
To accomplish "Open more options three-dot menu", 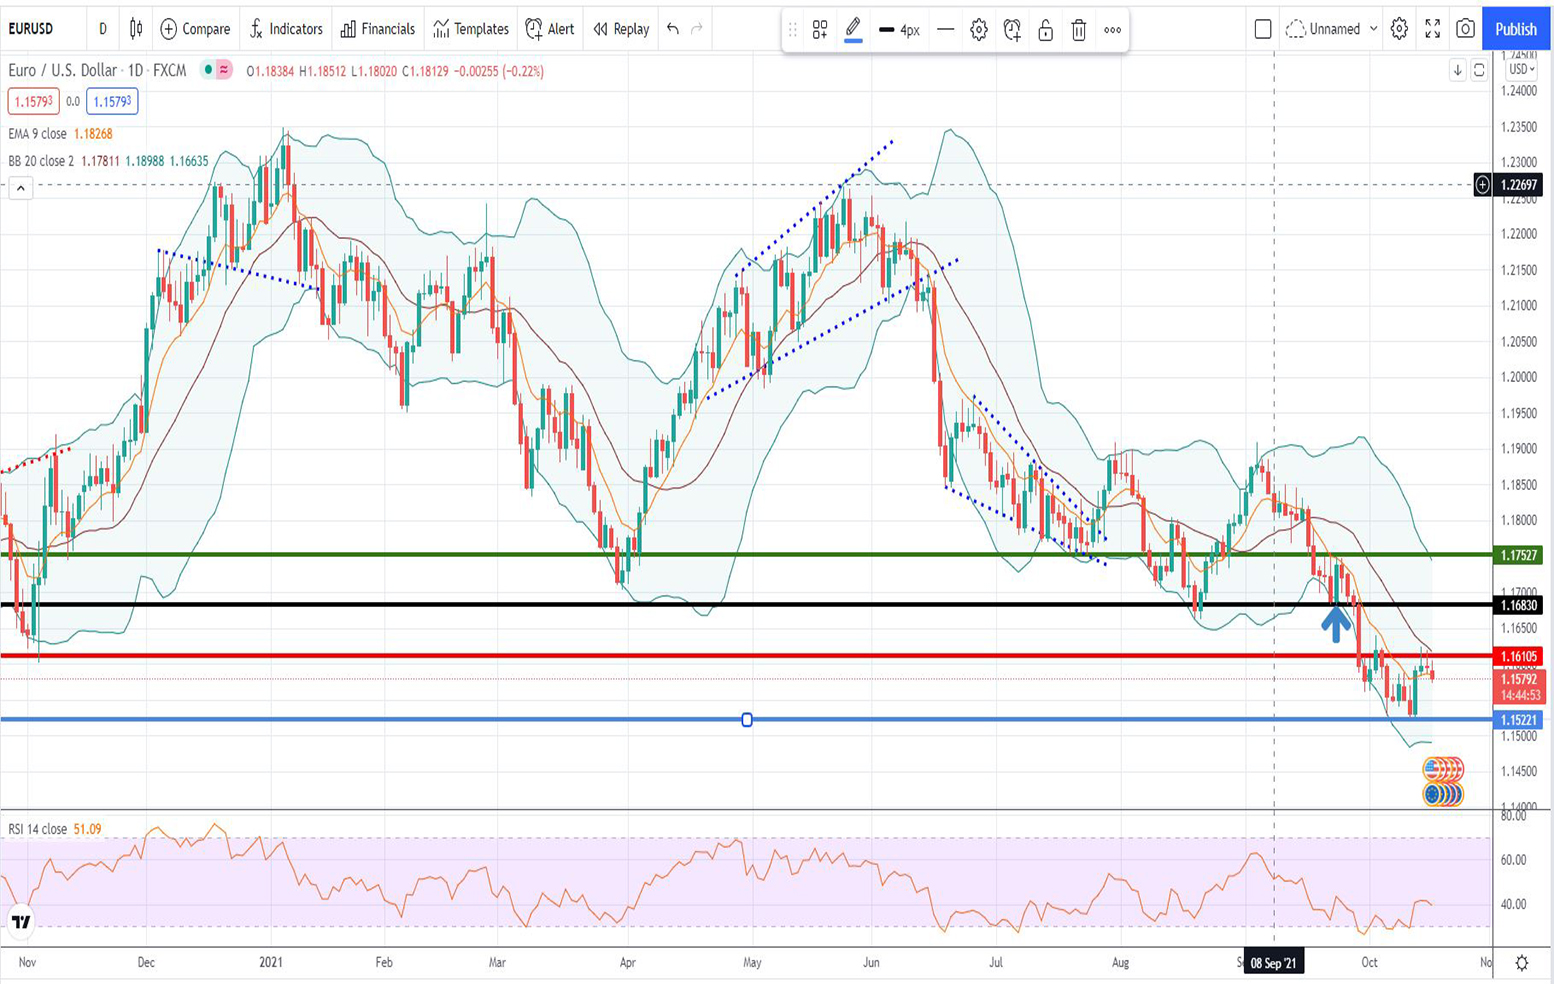I will coord(1112,30).
